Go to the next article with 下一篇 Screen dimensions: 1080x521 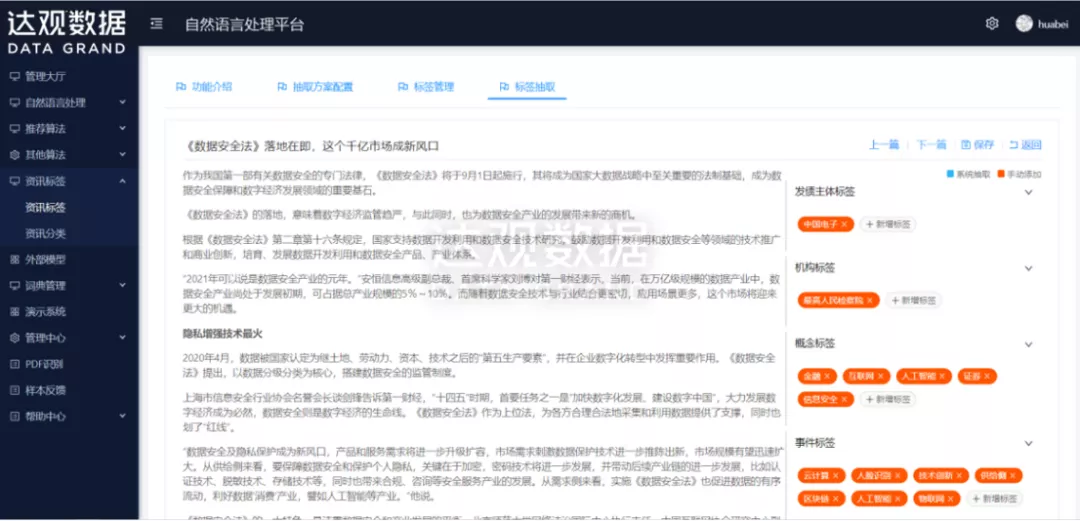(x=931, y=145)
